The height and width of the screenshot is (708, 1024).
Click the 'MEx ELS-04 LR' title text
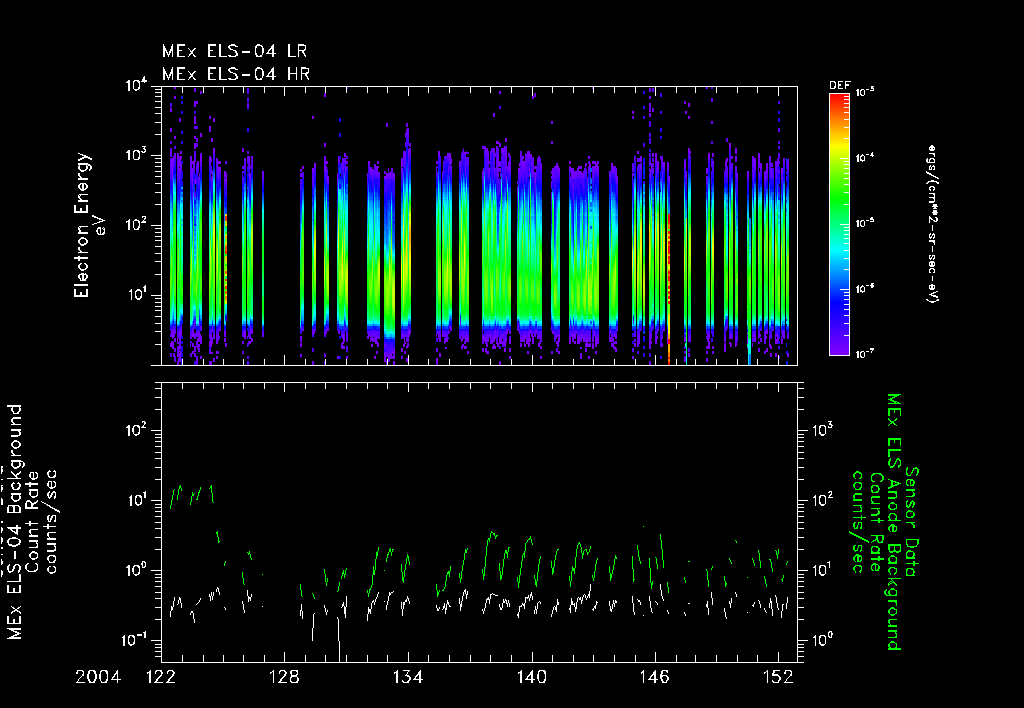click(x=234, y=51)
